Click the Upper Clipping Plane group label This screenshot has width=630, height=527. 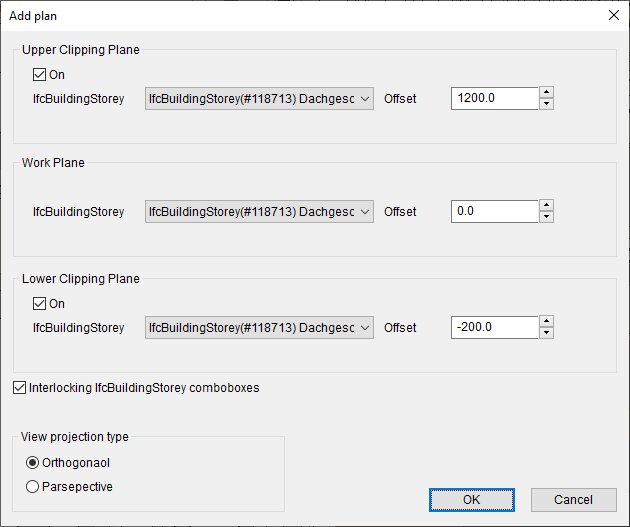point(81,50)
